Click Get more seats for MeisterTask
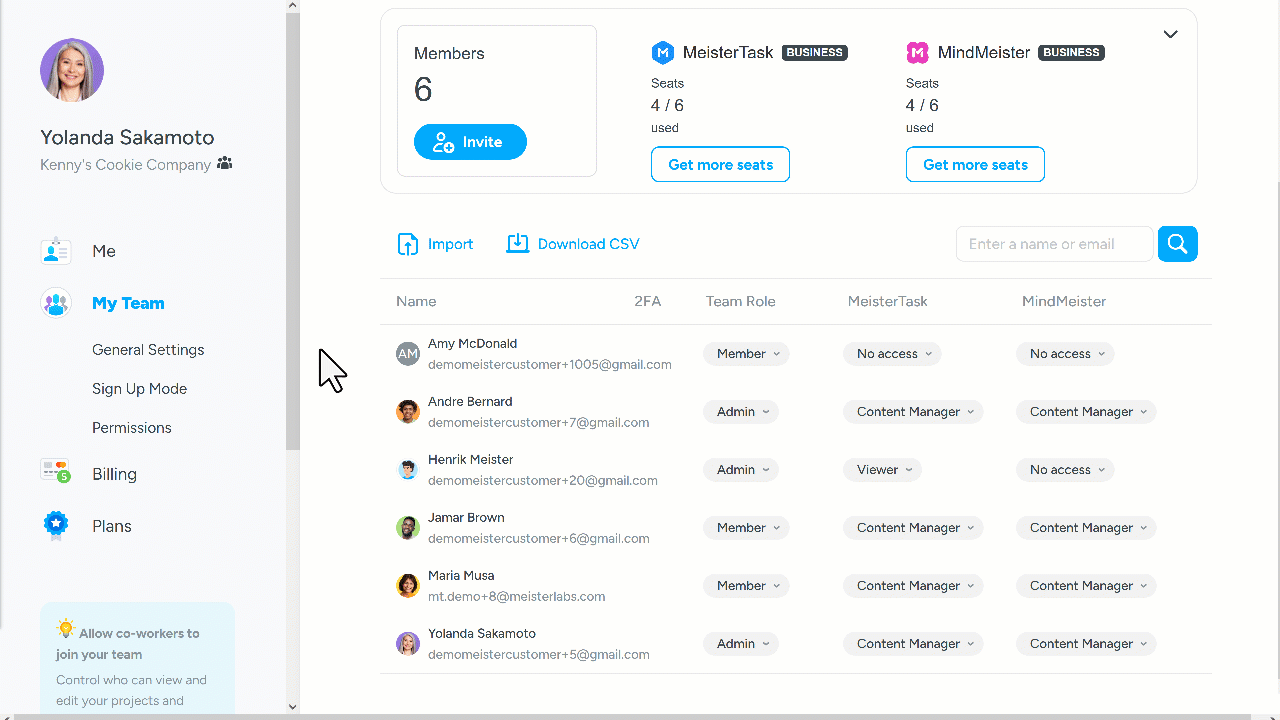This screenshot has height=720, width=1280. 720,164
